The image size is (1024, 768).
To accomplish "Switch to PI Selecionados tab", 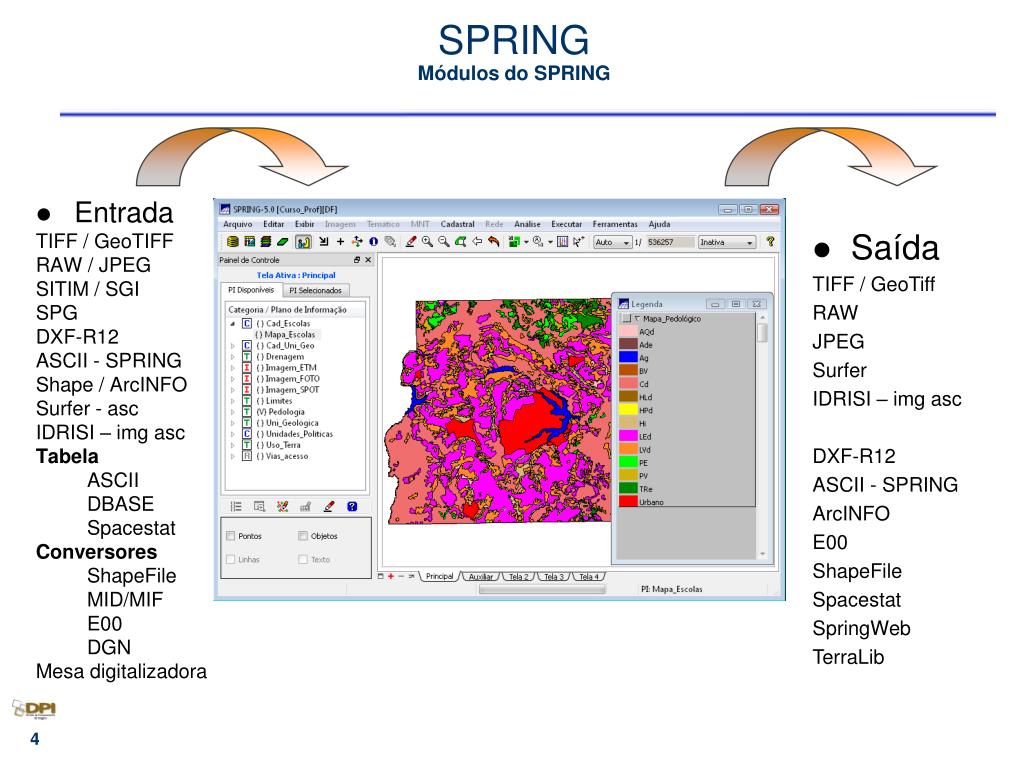I will pyautogui.click(x=315, y=291).
